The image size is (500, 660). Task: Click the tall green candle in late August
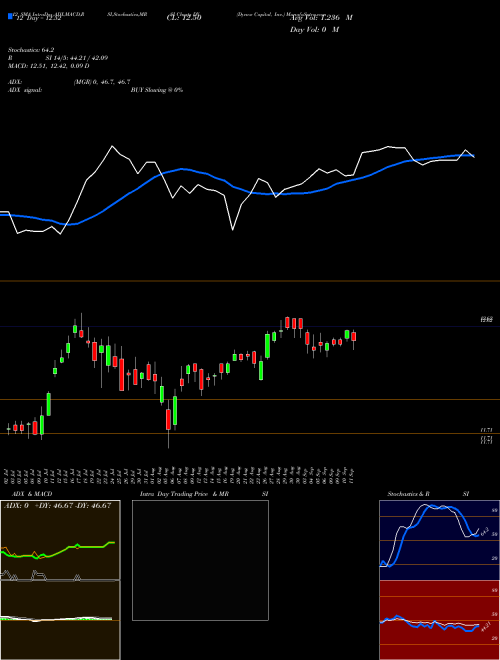[x=267, y=346]
